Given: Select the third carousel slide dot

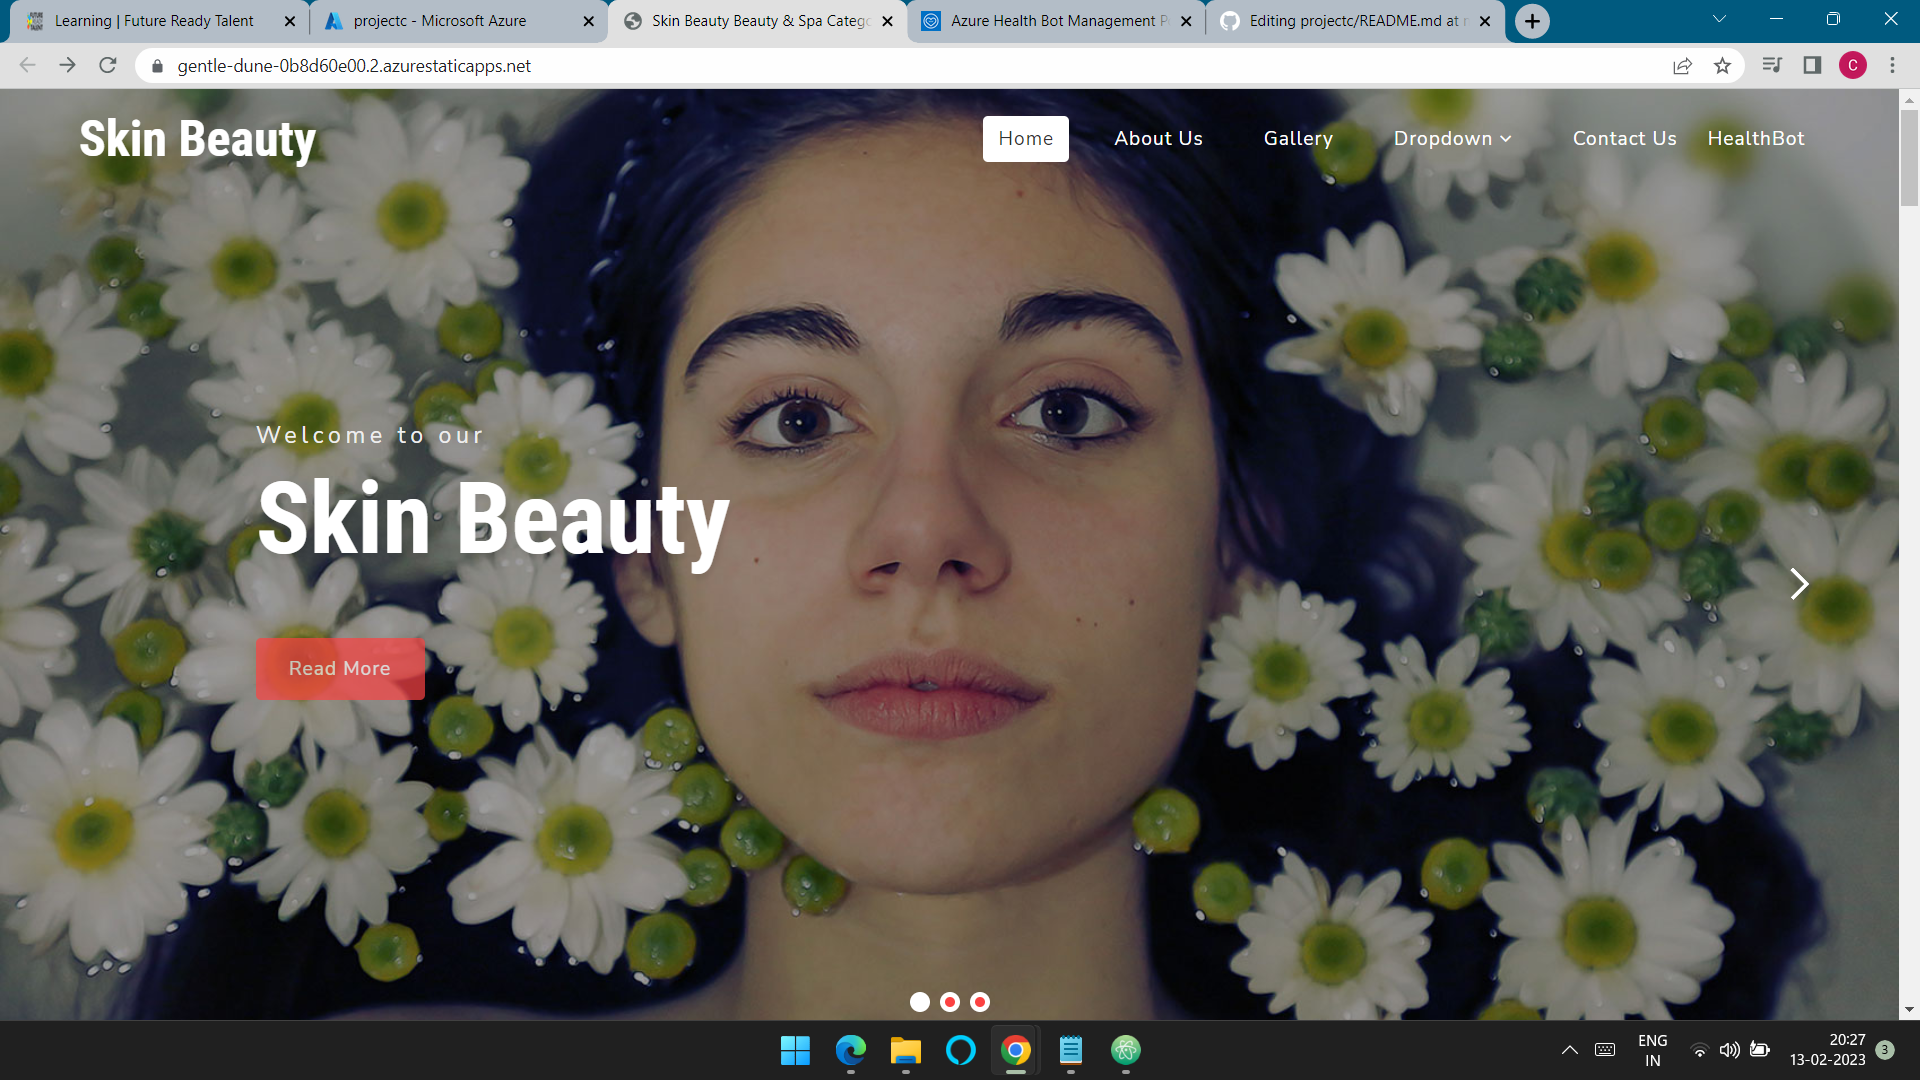Looking at the screenshot, I should tap(980, 1002).
